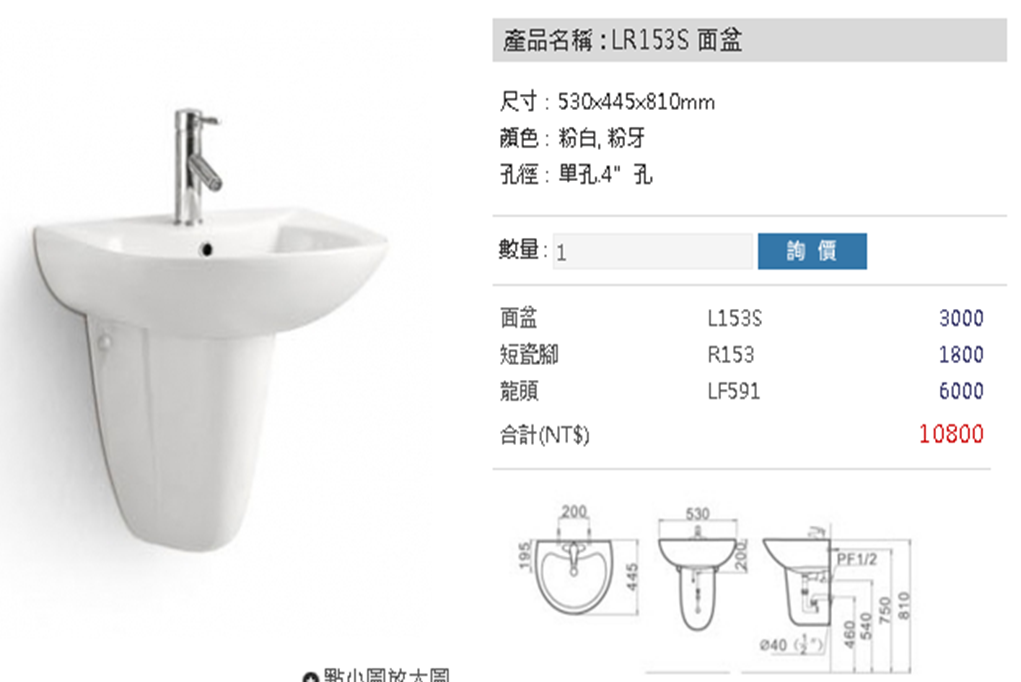Click the 產品名稱 LR153S 面盆 header bar
1021x682 pixels.
[x=749, y=40]
